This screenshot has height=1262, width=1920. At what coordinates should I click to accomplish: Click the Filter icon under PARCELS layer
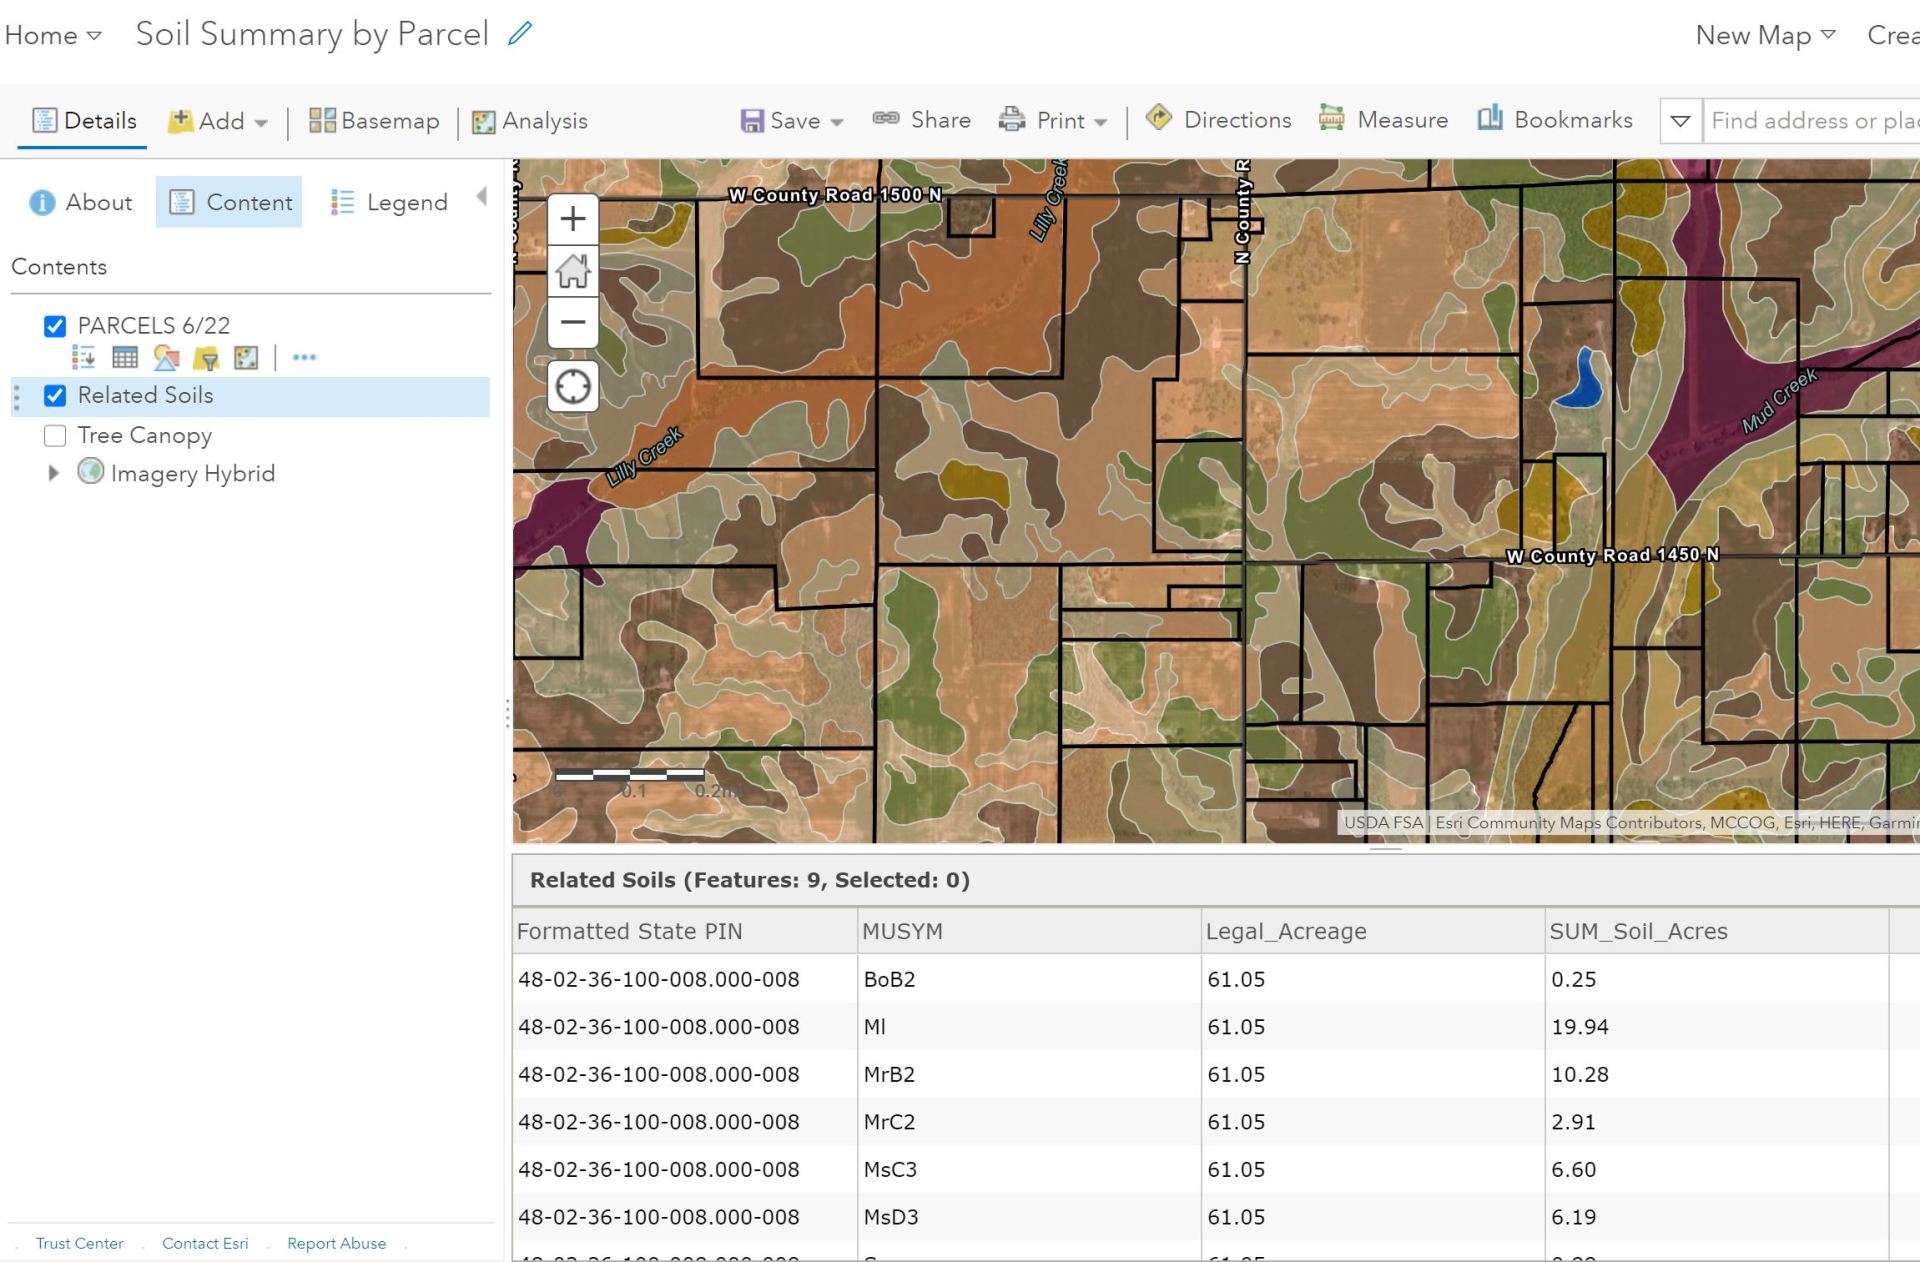pos(206,357)
